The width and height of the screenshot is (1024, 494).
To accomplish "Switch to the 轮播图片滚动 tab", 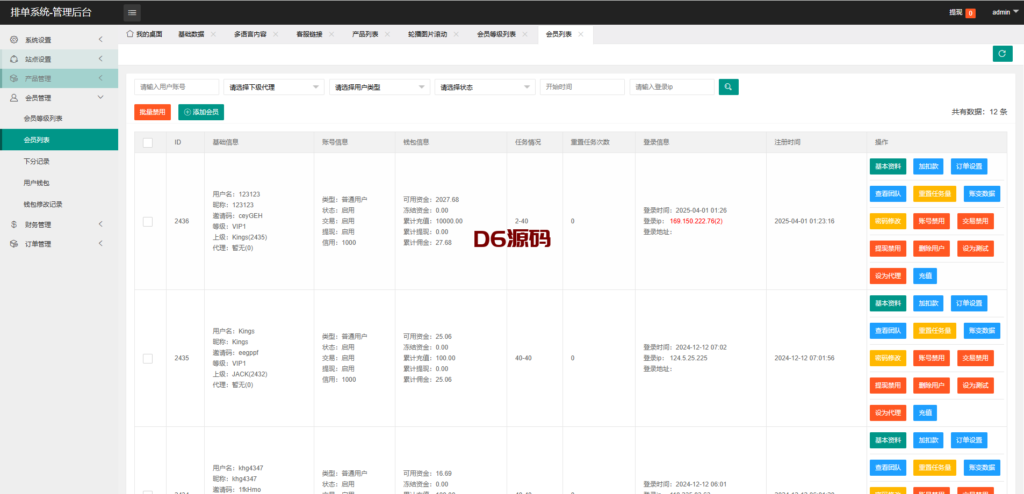I will tap(428, 34).
